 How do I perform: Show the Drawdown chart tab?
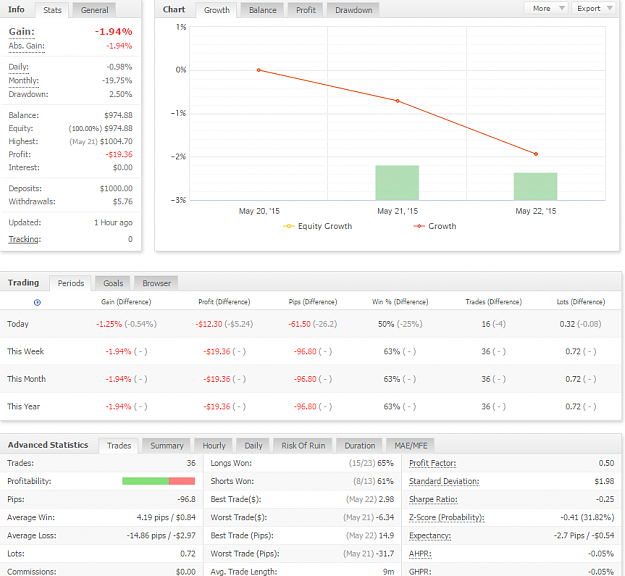[354, 10]
